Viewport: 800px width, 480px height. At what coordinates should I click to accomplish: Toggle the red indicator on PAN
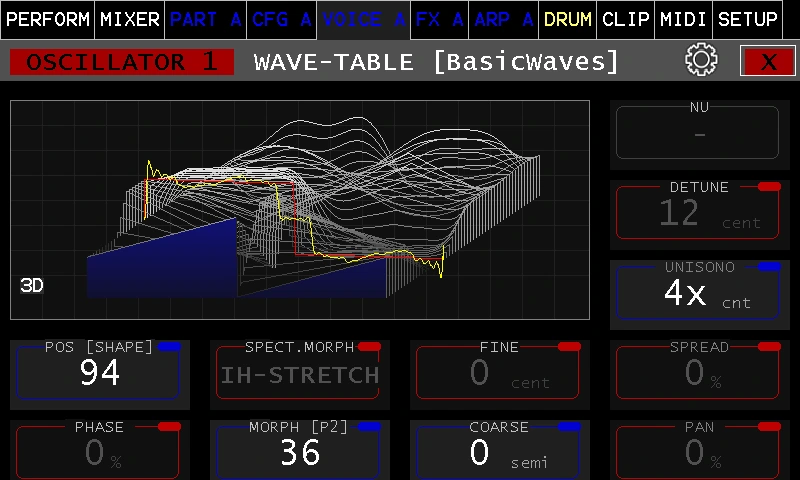coord(769,426)
